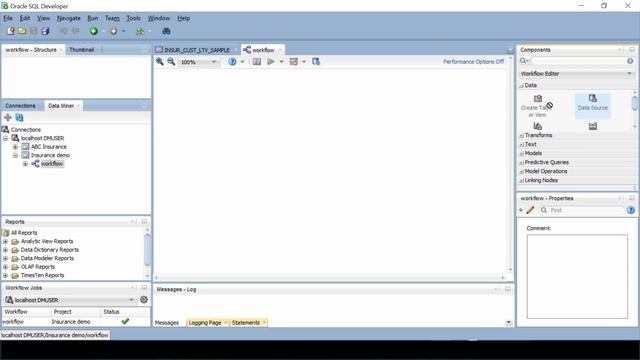Screen dimensions: 640x360
Task: Click the New file icon in main toolbar
Action: pos(11,31)
